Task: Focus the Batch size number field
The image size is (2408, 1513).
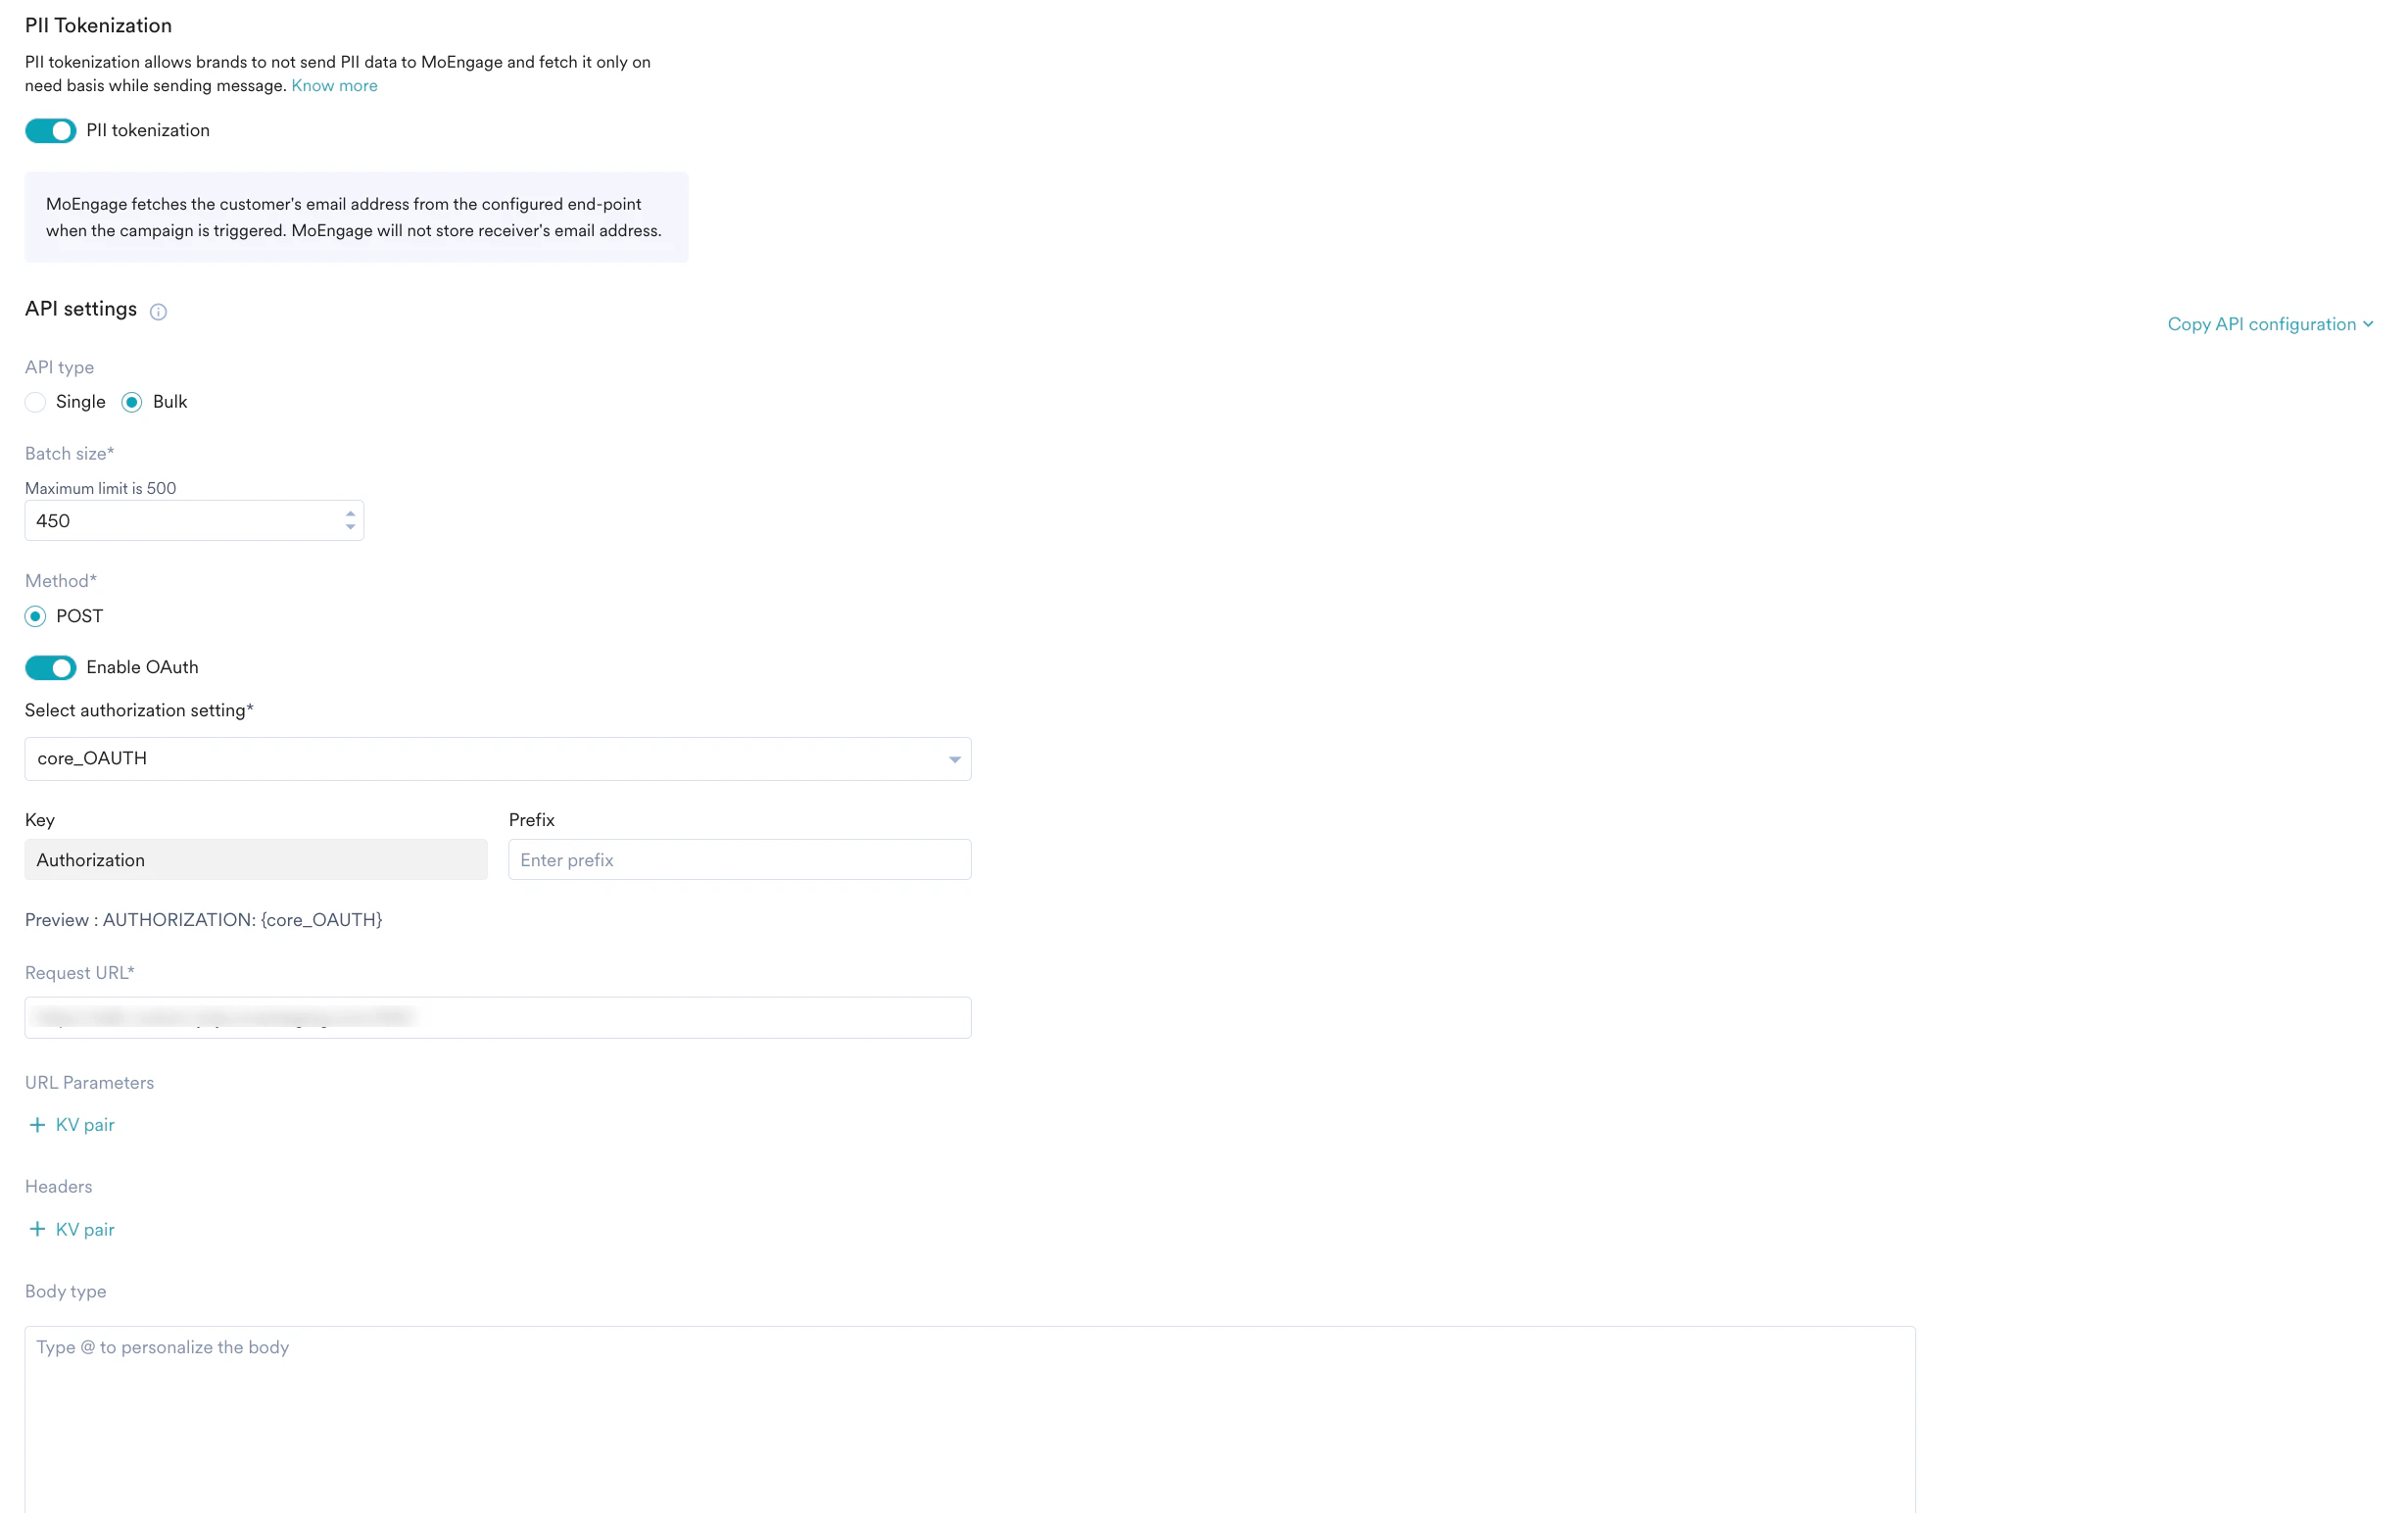Action: tap(180, 521)
